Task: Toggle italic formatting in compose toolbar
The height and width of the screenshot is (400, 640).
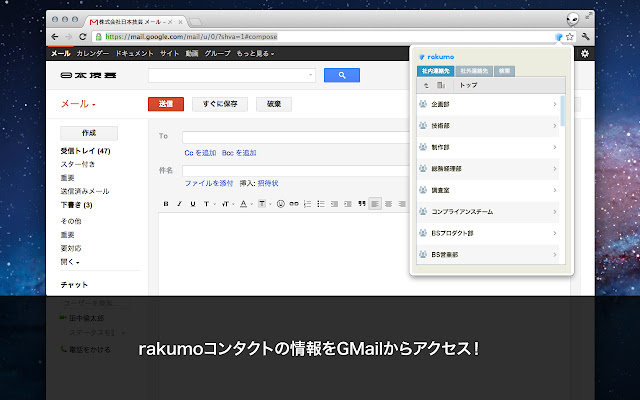Action: [179, 204]
